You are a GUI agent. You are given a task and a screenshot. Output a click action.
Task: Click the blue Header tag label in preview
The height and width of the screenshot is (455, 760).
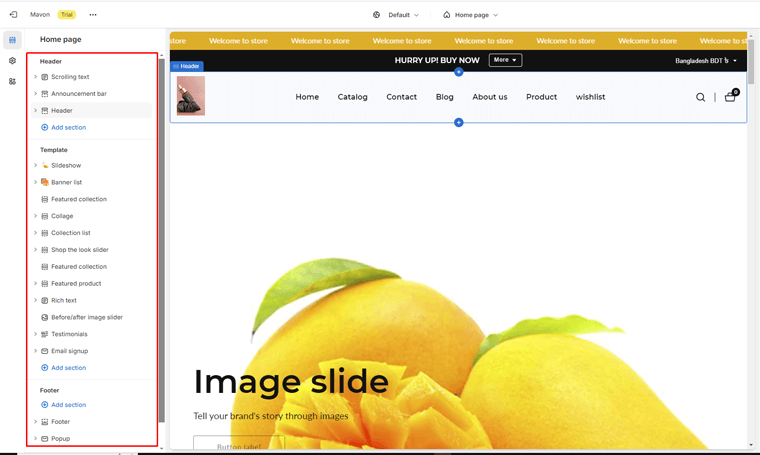(x=187, y=66)
